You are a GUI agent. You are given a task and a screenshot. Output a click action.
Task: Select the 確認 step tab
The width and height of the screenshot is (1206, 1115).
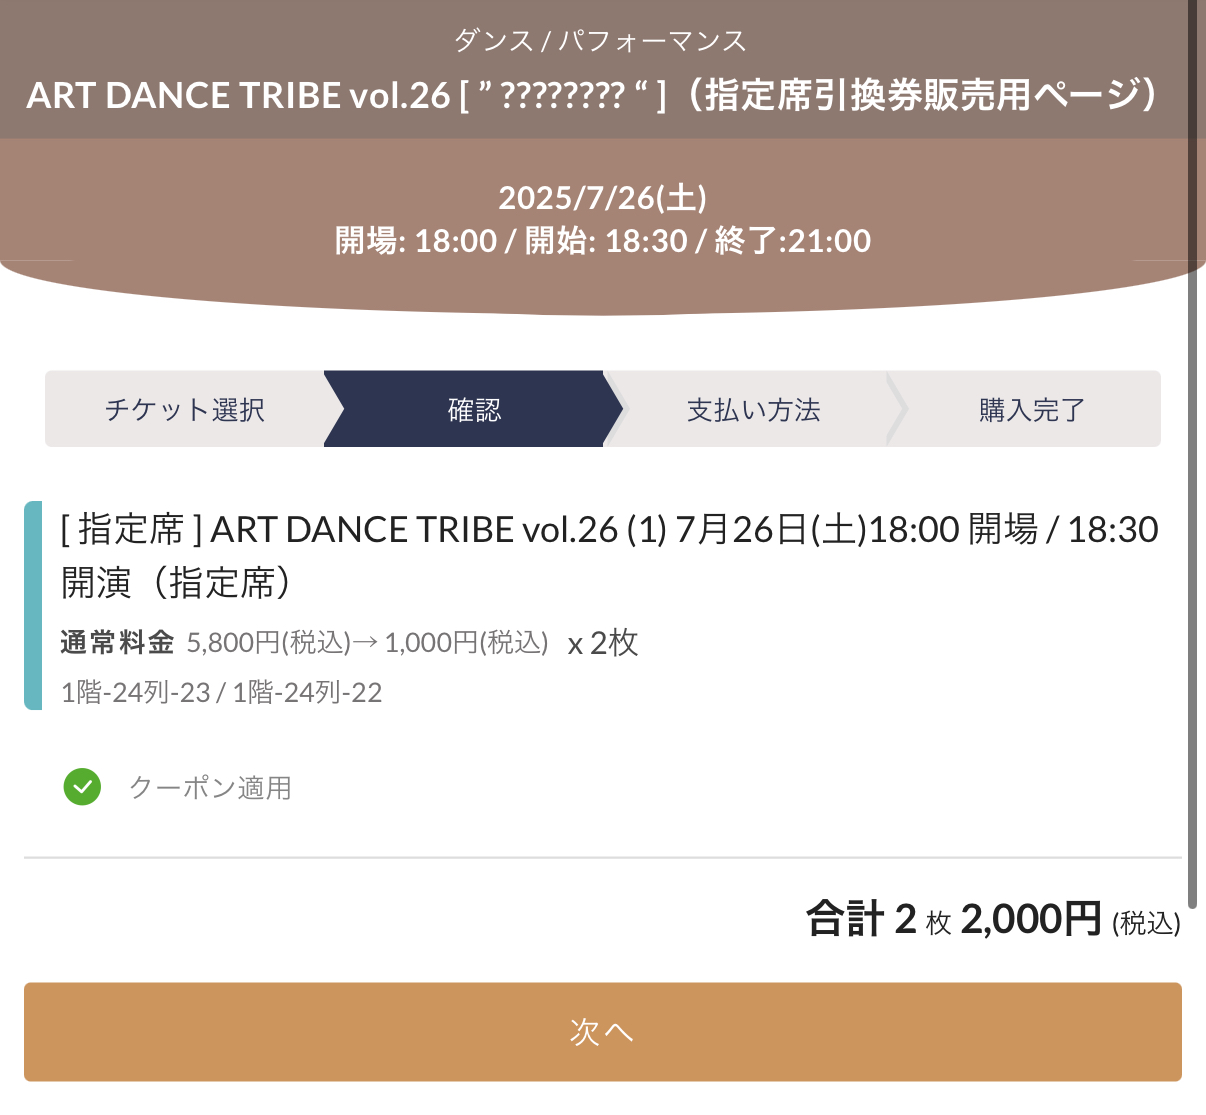[x=474, y=410]
